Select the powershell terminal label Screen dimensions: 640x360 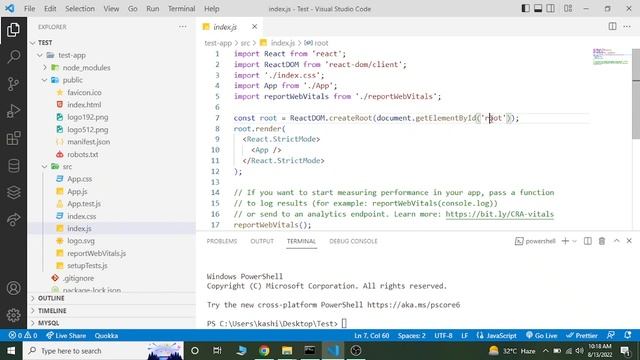click(x=536, y=241)
